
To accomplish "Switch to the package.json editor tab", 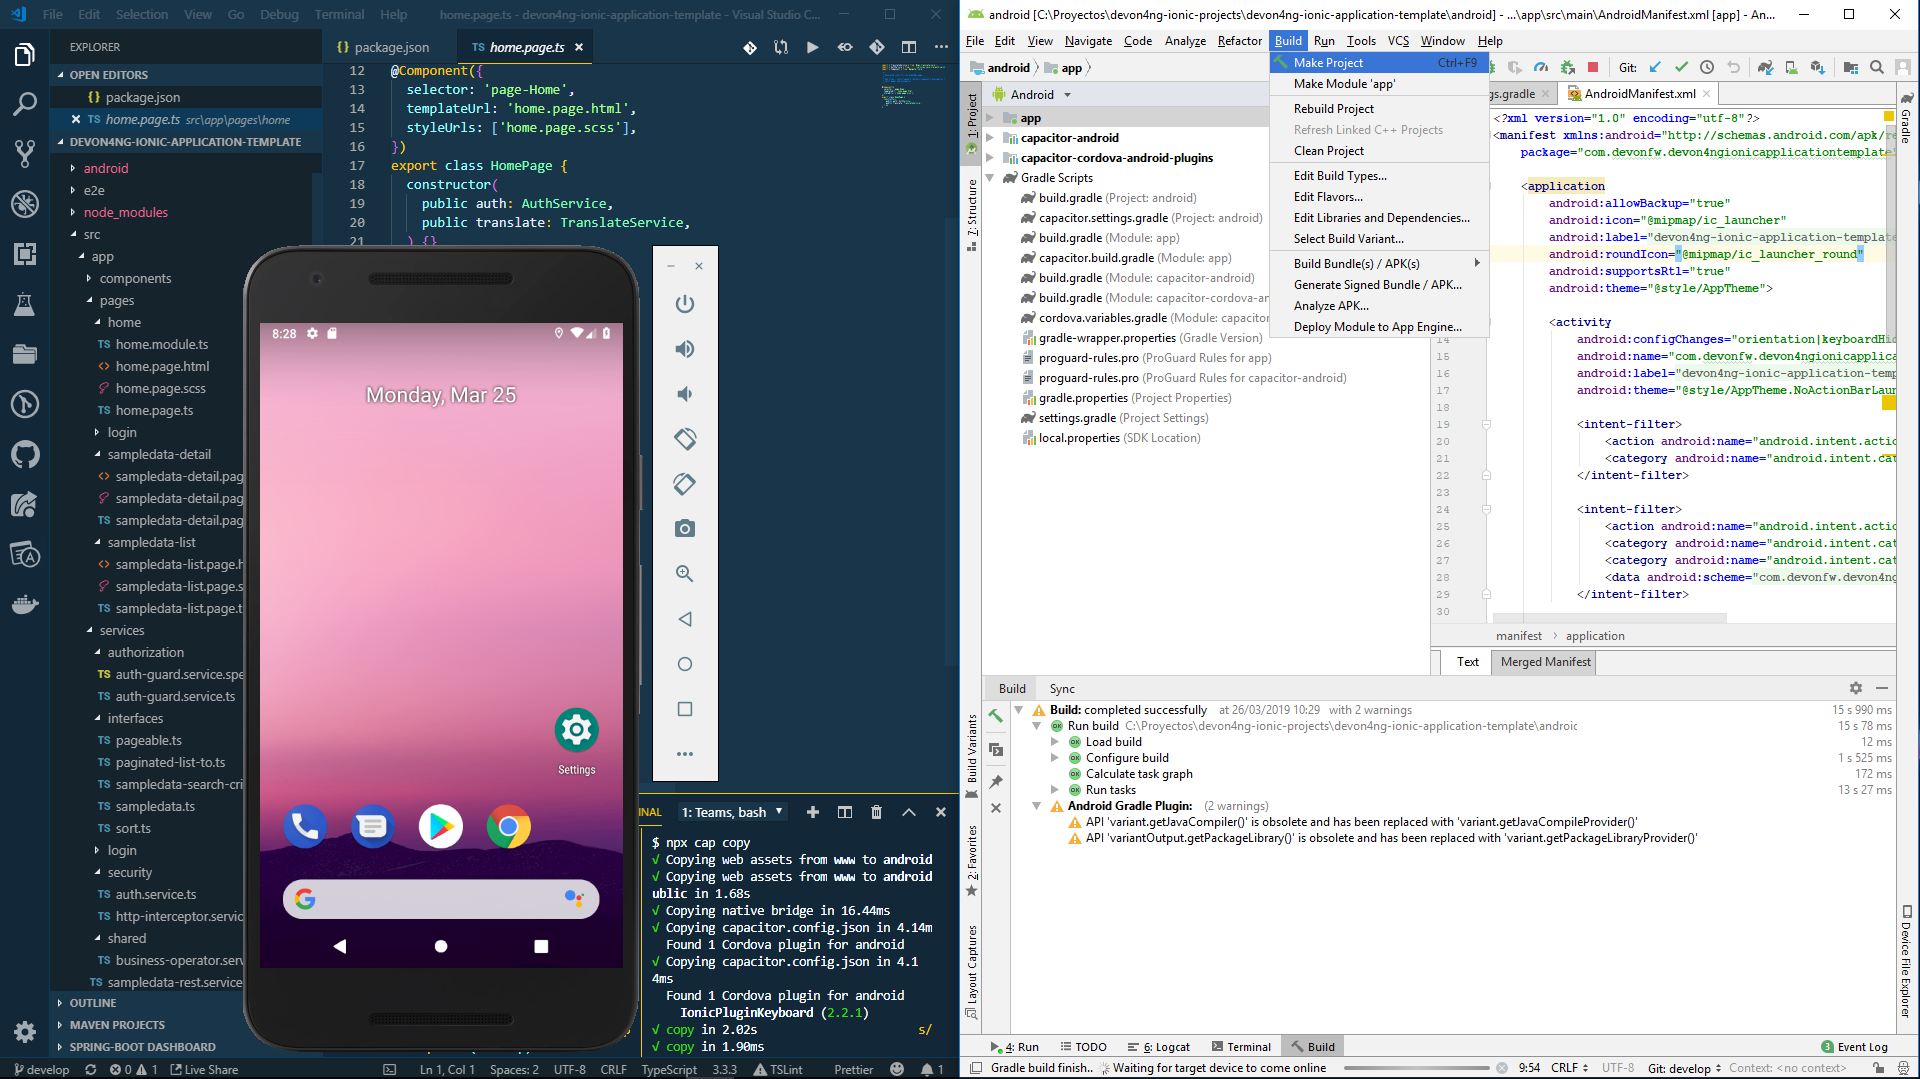I will click(x=391, y=47).
